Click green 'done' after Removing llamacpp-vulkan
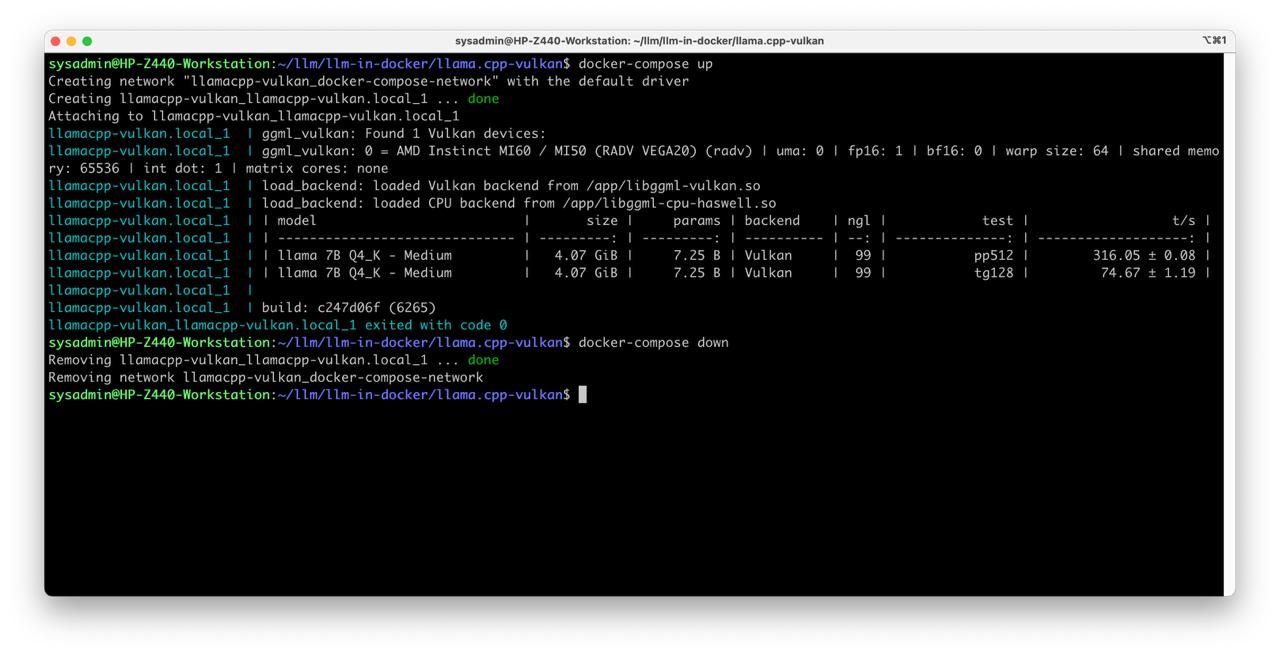This screenshot has height=655, width=1280. [x=483, y=360]
